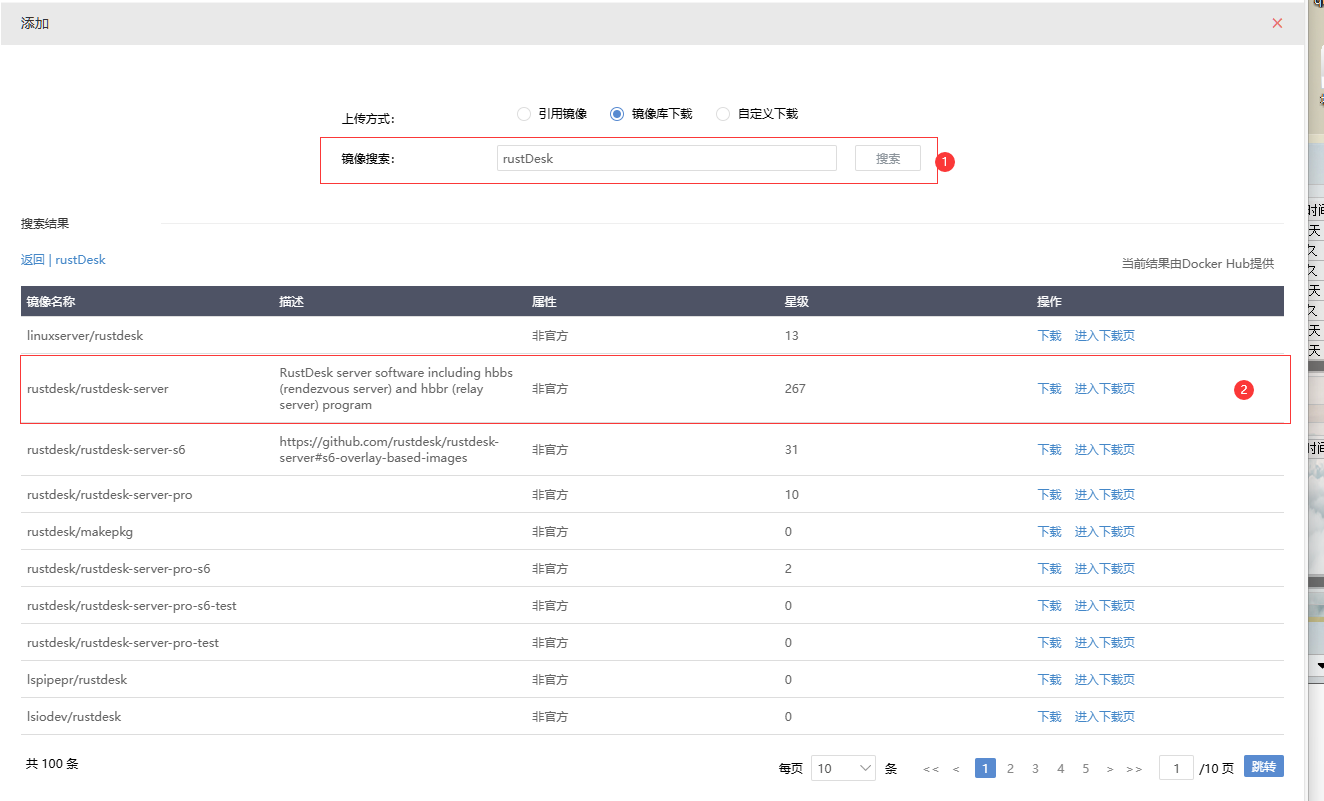Click the github.com rustdesk-server s6 description

click(389, 450)
